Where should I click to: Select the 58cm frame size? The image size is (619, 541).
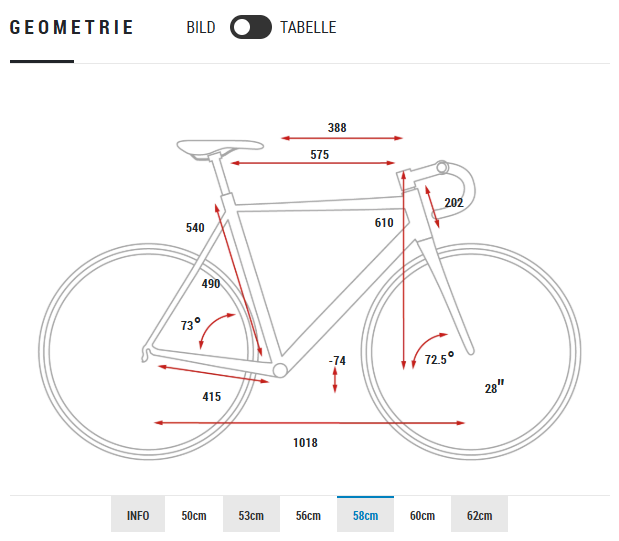(365, 515)
